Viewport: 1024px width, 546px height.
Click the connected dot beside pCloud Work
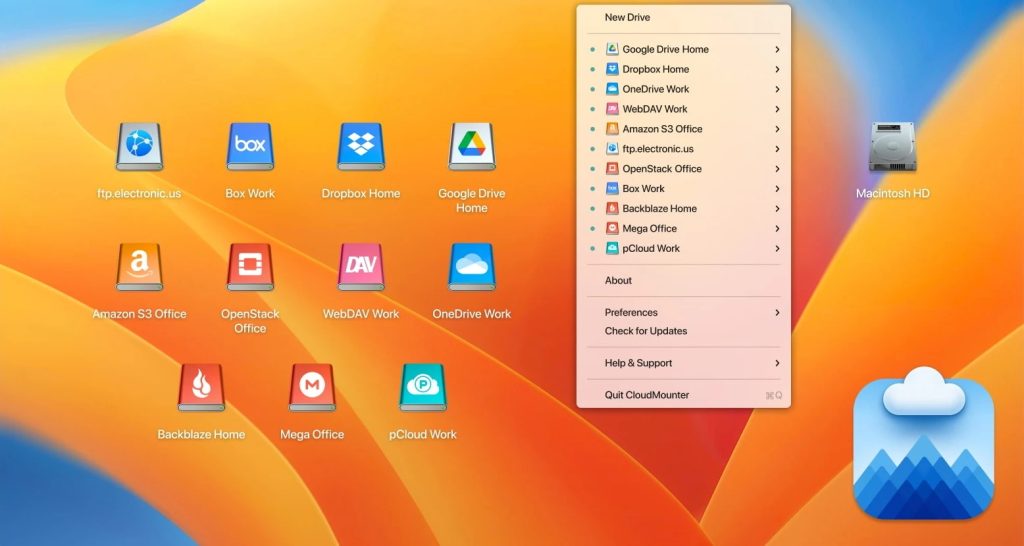pos(592,248)
